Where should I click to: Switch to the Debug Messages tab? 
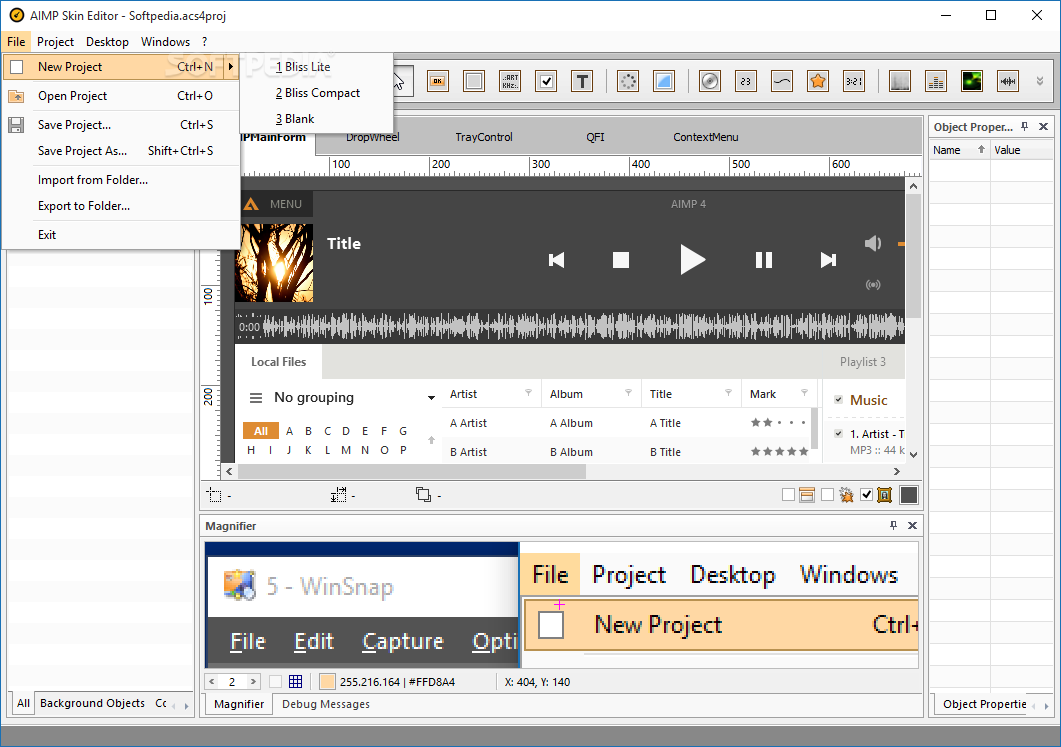pos(326,704)
